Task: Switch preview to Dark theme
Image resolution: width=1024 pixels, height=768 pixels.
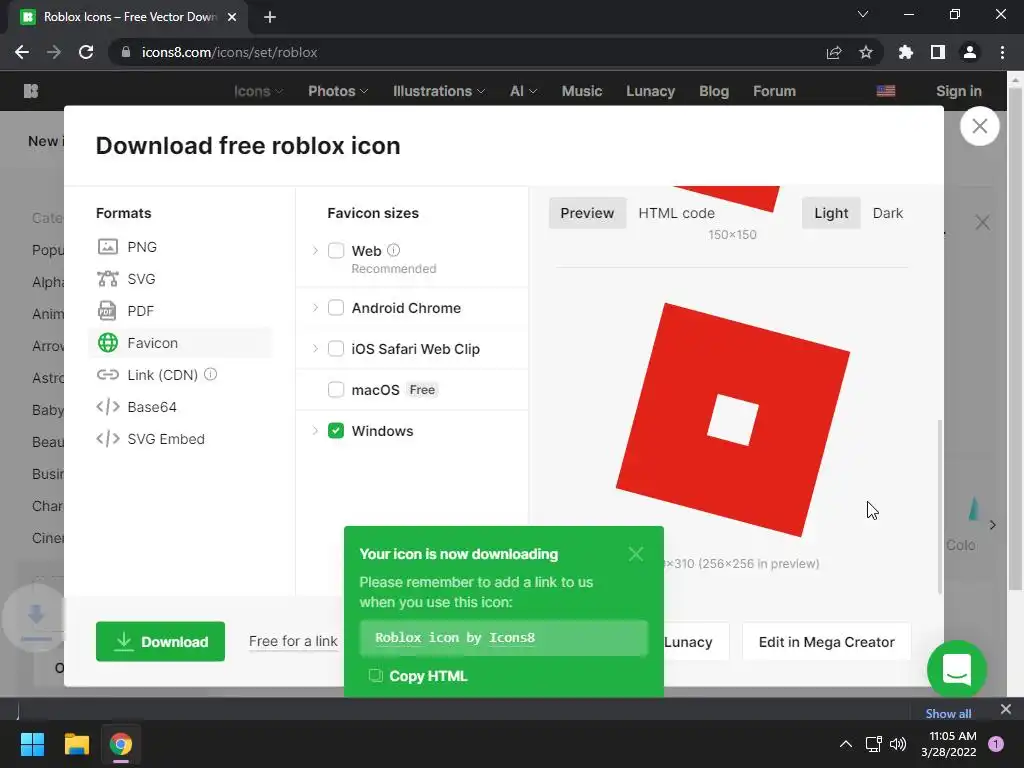Action: [888, 213]
